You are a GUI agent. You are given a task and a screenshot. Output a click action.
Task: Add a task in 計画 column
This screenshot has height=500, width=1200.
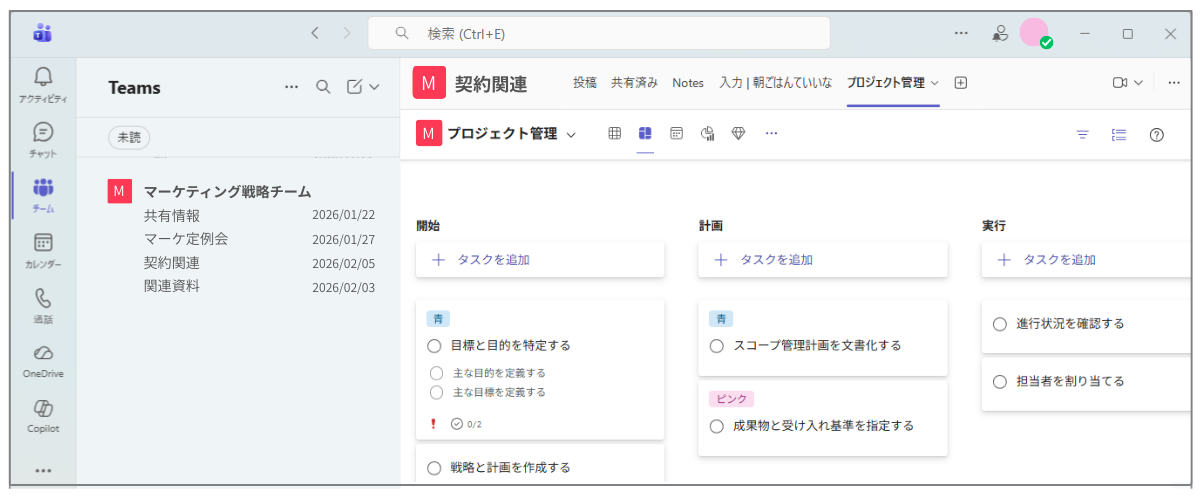[x=823, y=260]
